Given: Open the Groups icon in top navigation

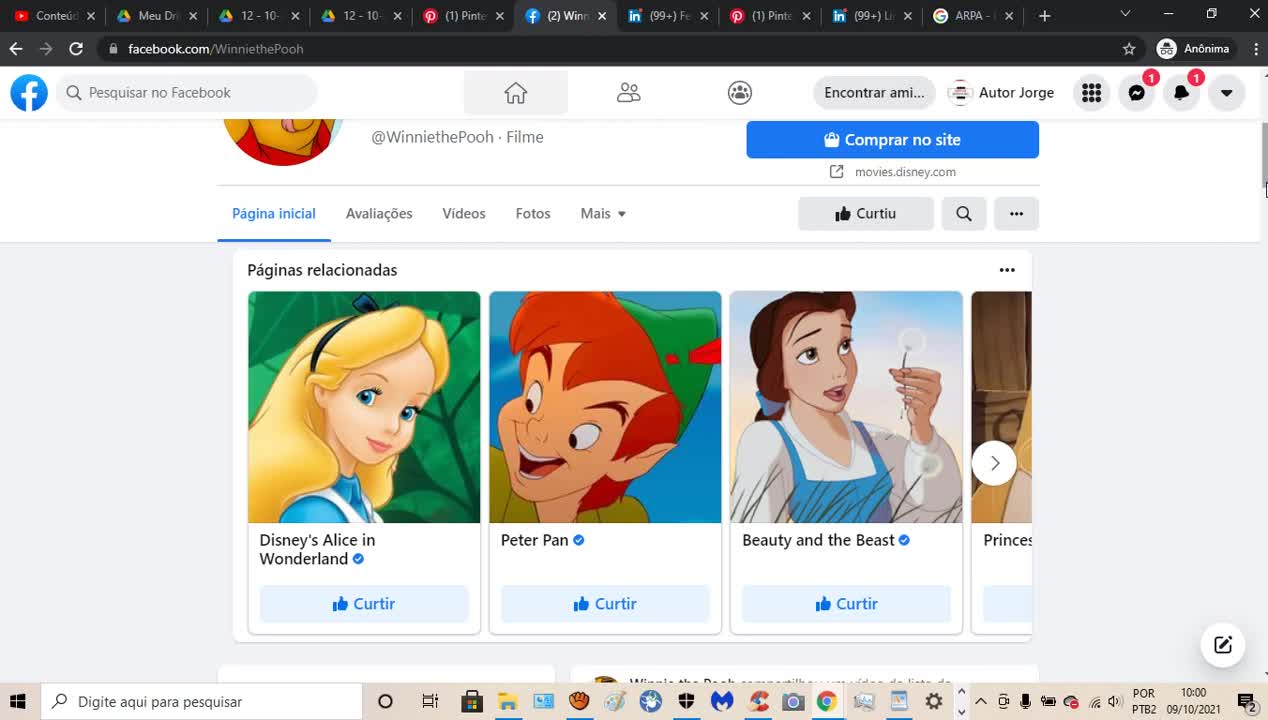Looking at the screenshot, I should point(740,93).
